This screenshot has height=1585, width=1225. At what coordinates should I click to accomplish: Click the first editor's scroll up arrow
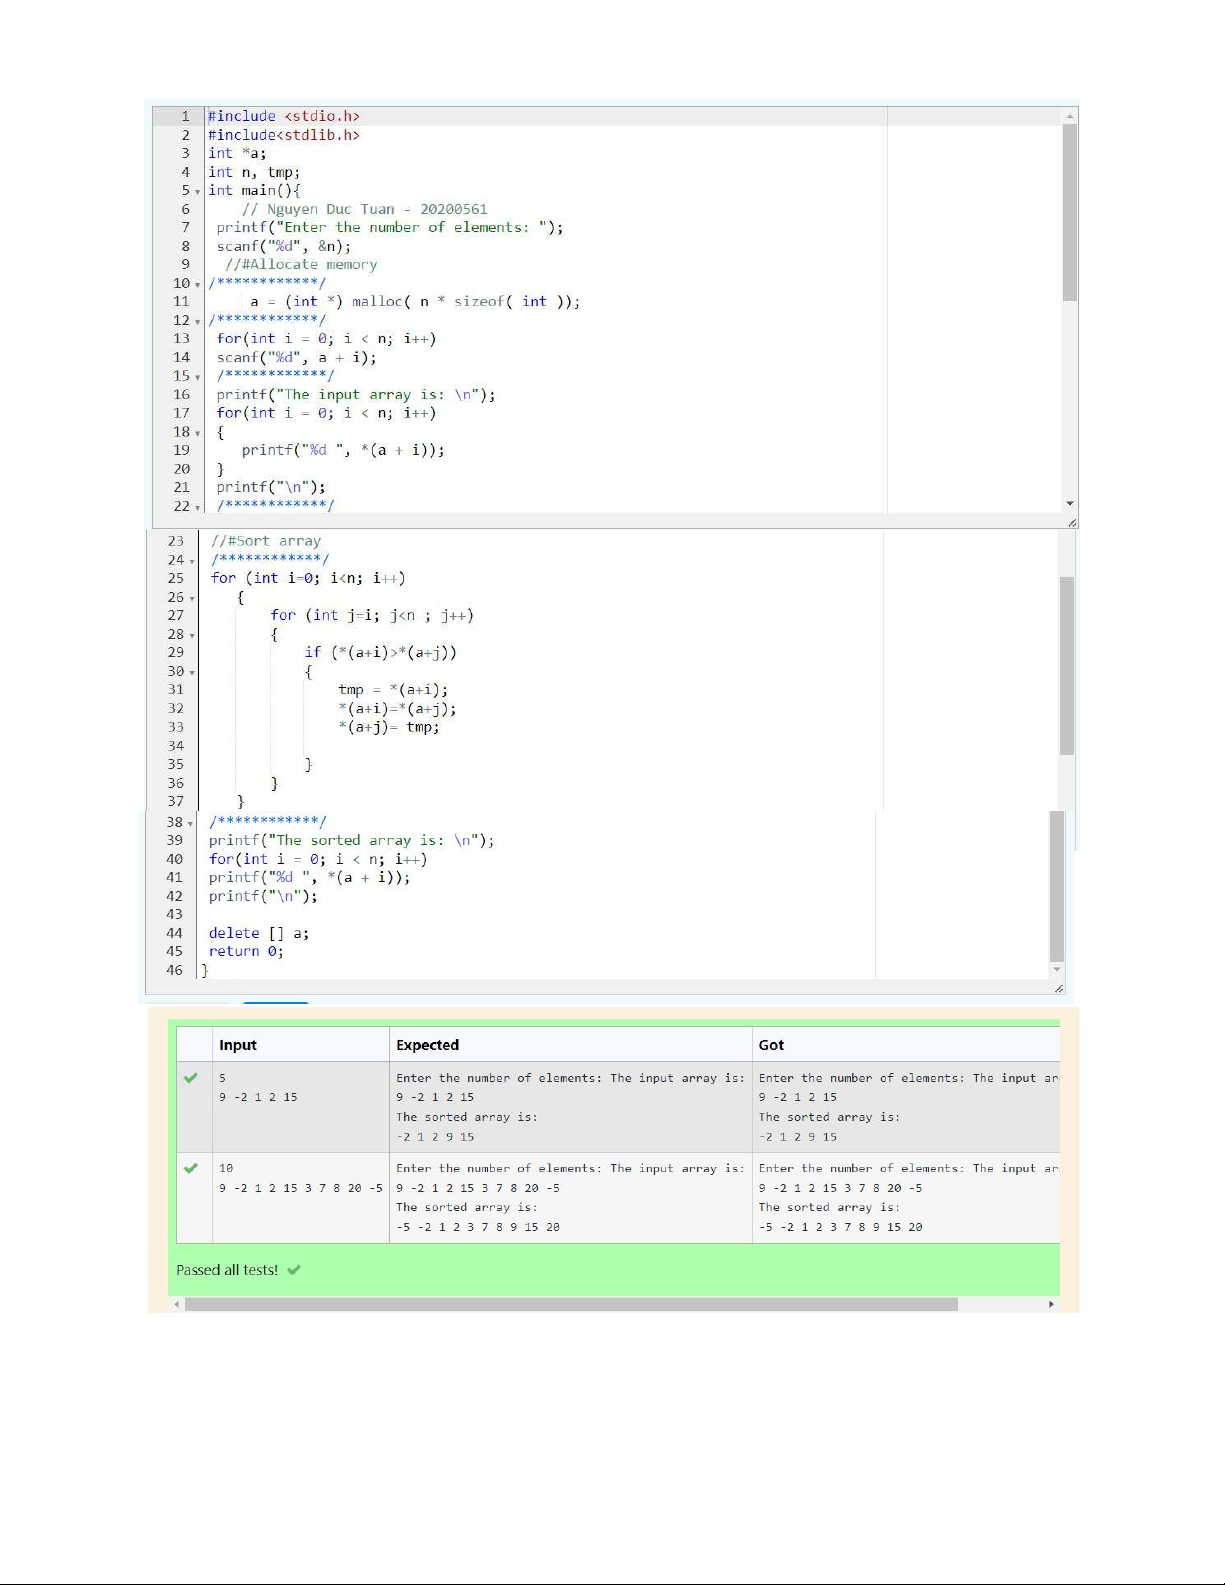click(x=1070, y=116)
